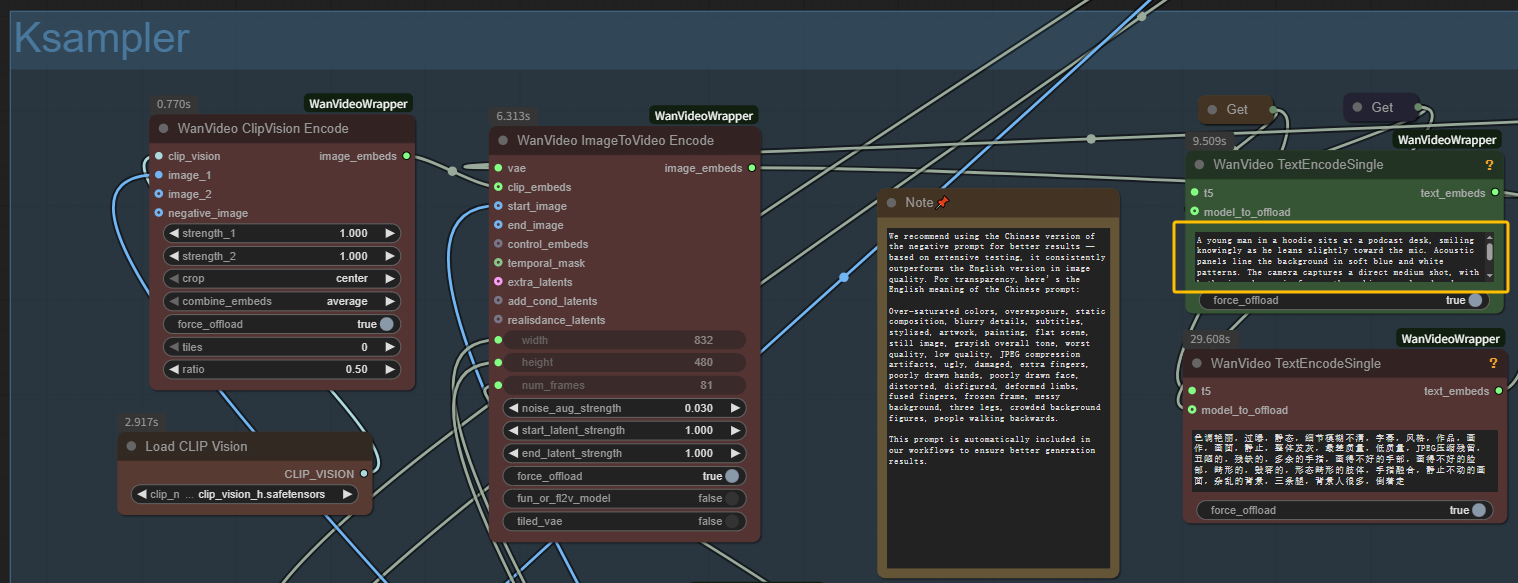Image resolution: width=1518 pixels, height=583 pixels.
Task: Collapse the WanVideo ImageToVideo Encode node via title dot
Action: (503, 140)
